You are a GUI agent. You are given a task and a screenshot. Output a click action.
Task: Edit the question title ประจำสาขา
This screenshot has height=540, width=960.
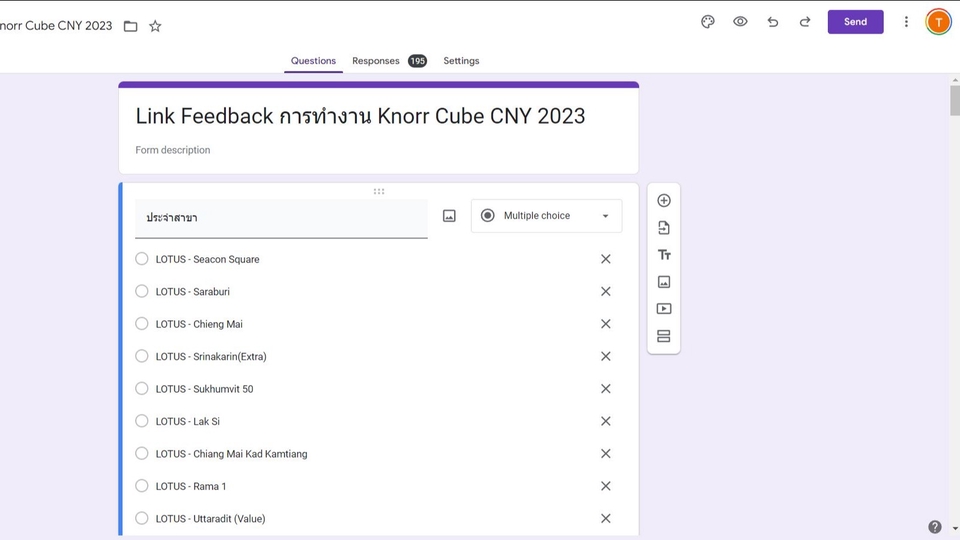[281, 218]
